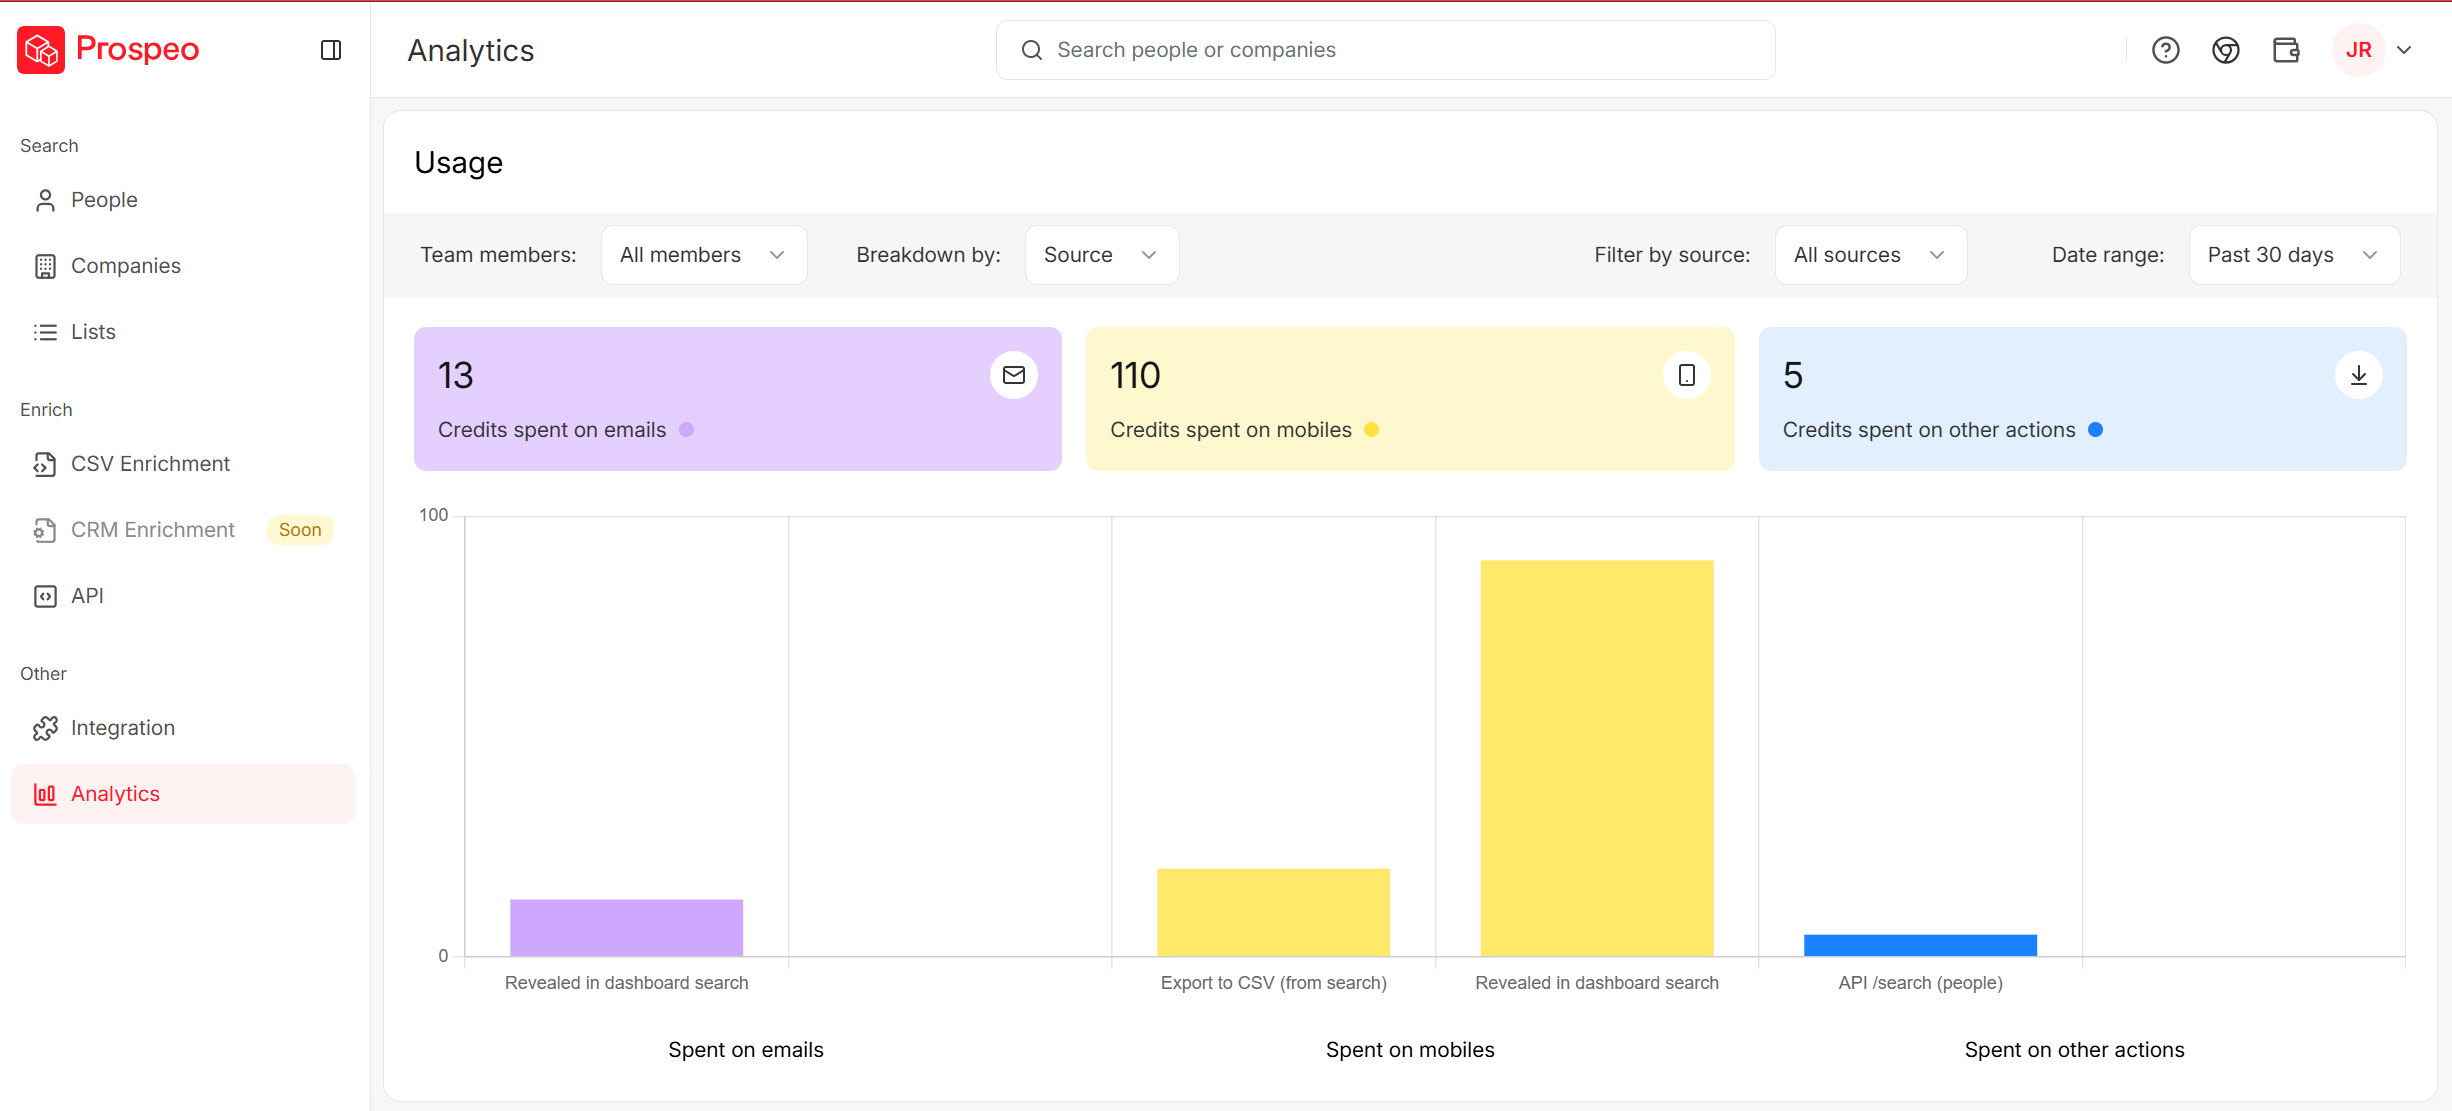This screenshot has height=1111, width=2452.
Task: Click the download icon on blue card
Action: (2358, 375)
